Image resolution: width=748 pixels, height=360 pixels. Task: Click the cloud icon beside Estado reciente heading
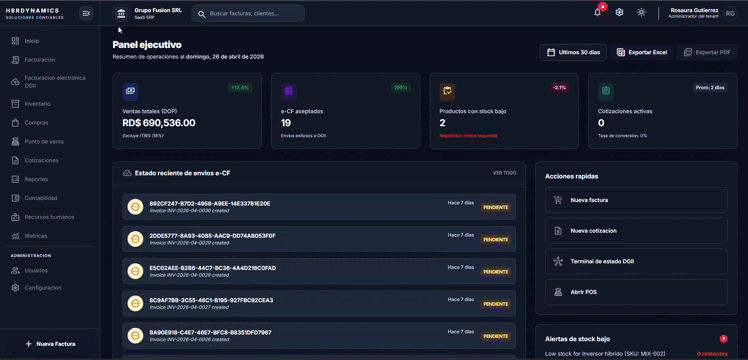(x=127, y=173)
